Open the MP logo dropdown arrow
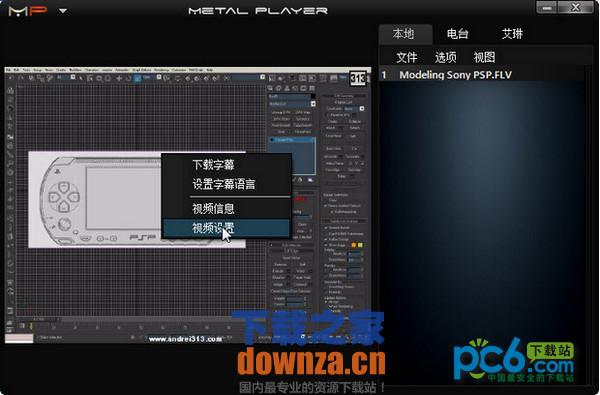This screenshot has height=395, width=600. pyautogui.click(x=63, y=11)
